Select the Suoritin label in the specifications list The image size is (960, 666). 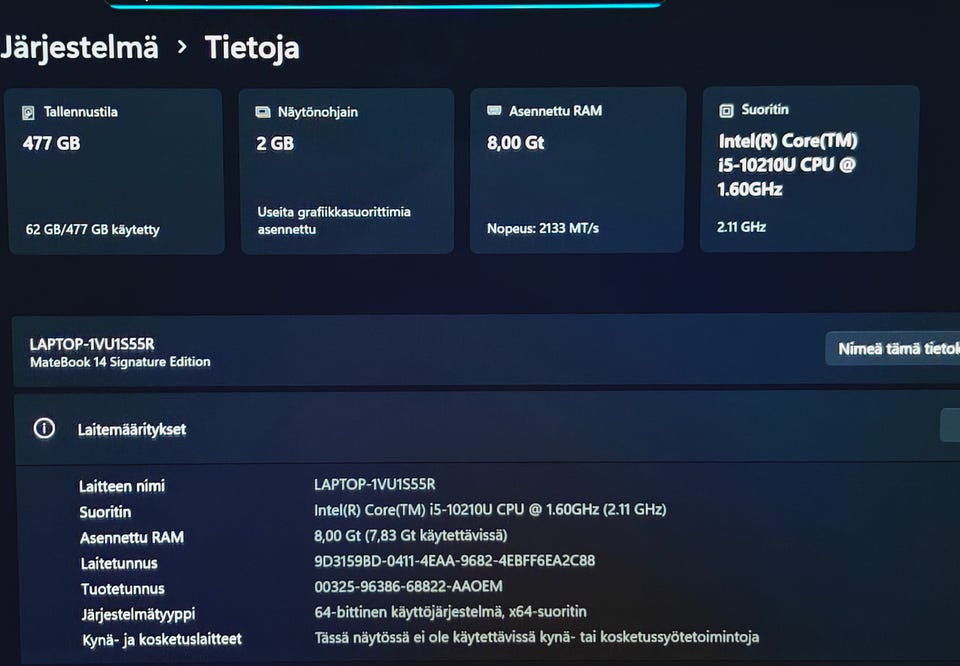(x=105, y=512)
